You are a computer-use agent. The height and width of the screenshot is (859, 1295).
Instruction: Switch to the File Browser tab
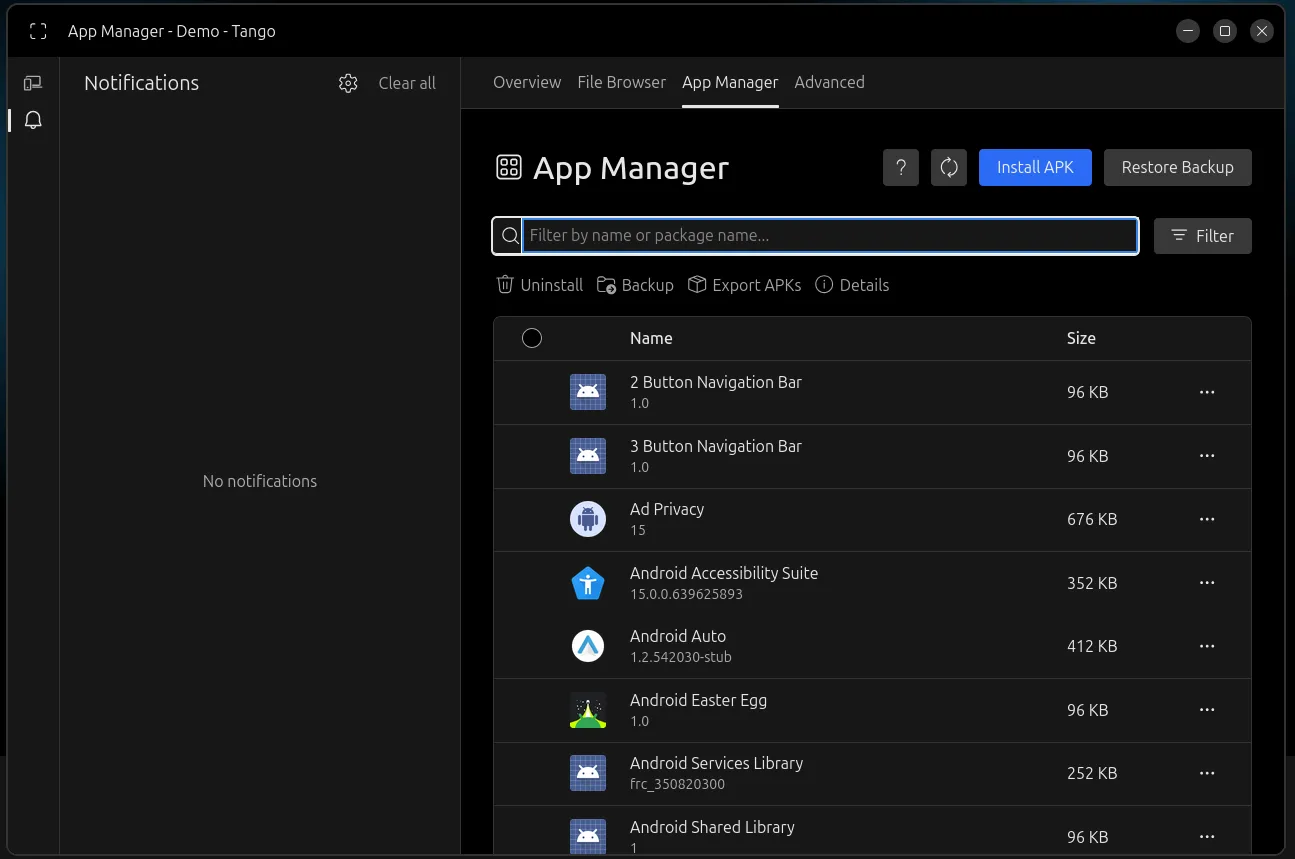coord(621,82)
